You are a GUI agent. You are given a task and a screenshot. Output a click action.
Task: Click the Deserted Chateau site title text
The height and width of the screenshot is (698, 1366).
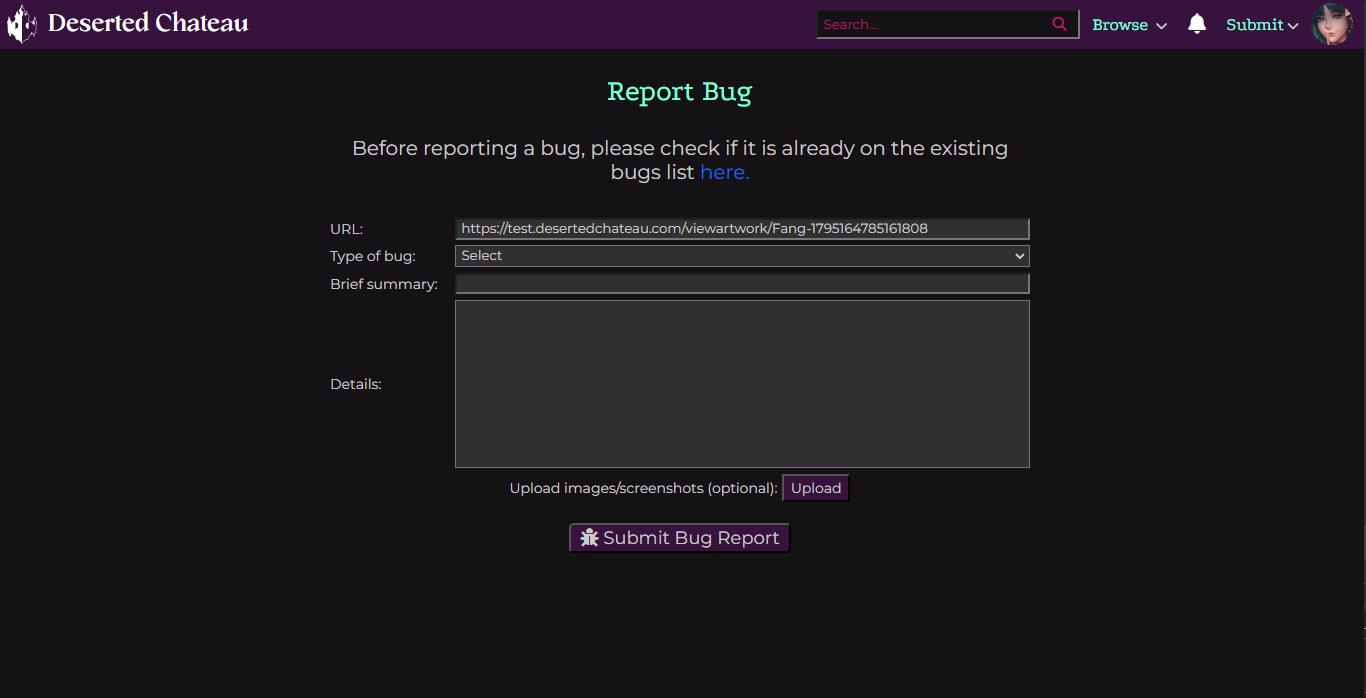[x=148, y=23]
